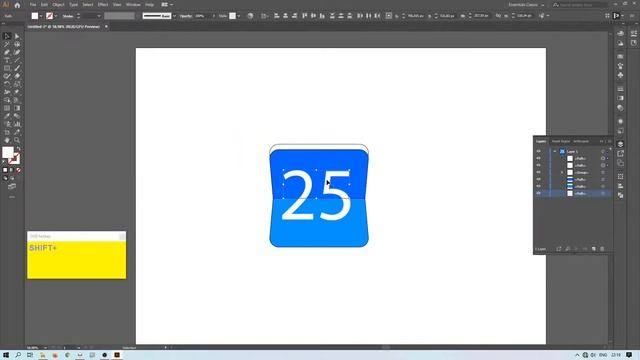Select the Zoom tool

click(x=17, y=140)
